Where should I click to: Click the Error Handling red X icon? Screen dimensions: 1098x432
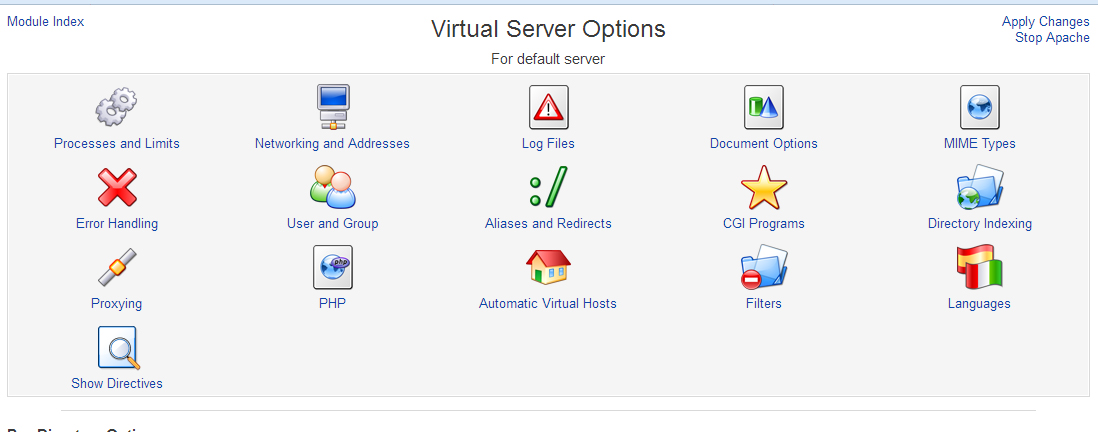(117, 188)
